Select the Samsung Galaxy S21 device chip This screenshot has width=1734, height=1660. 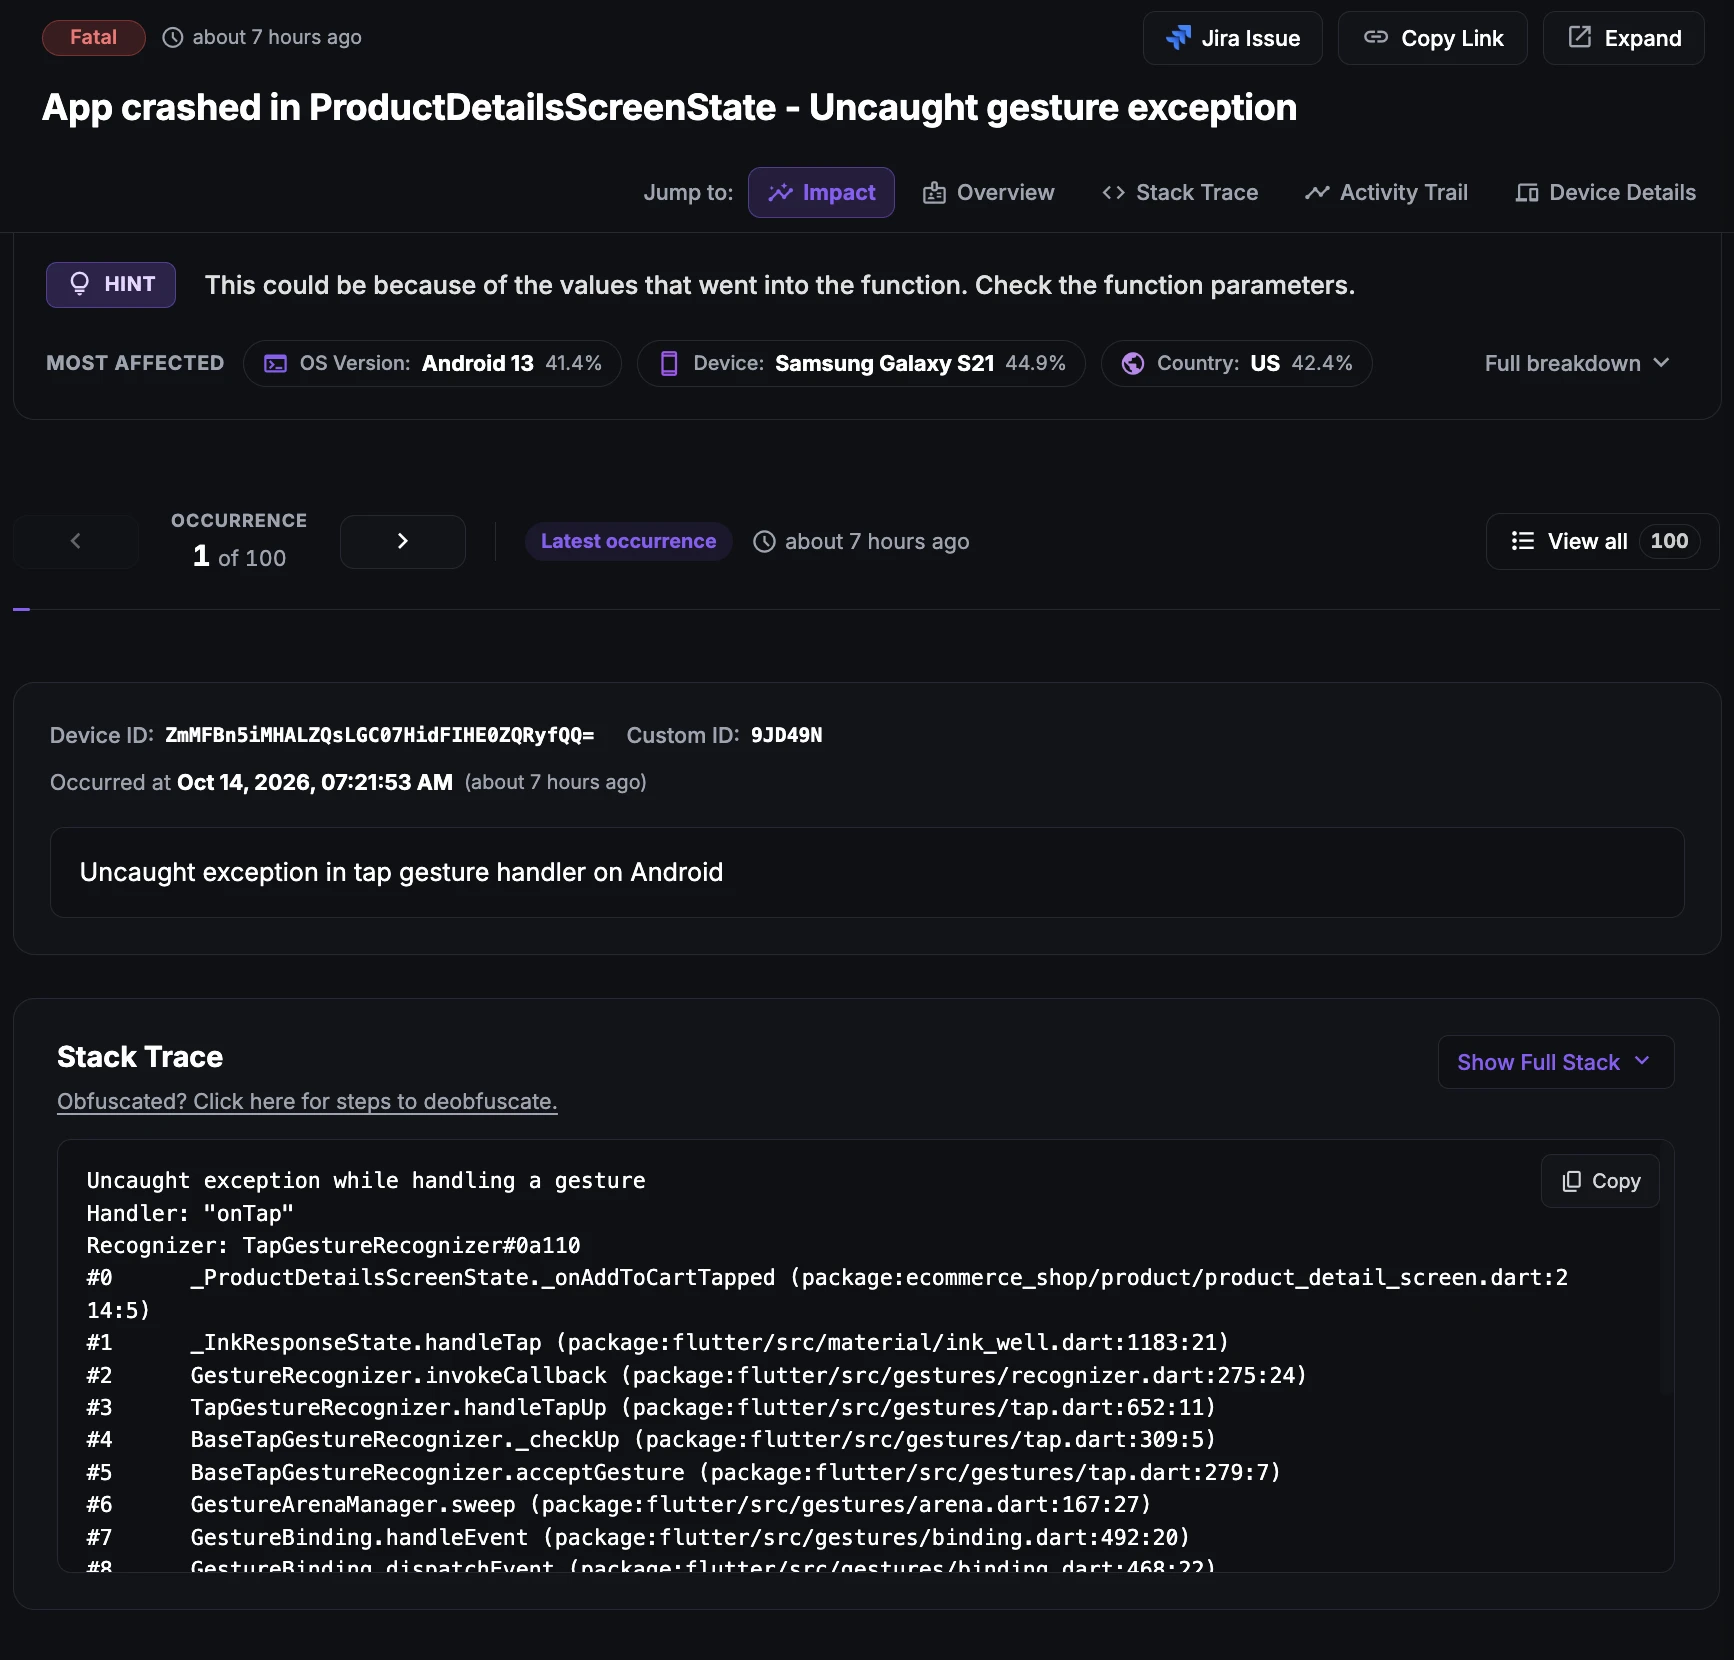[x=861, y=363]
